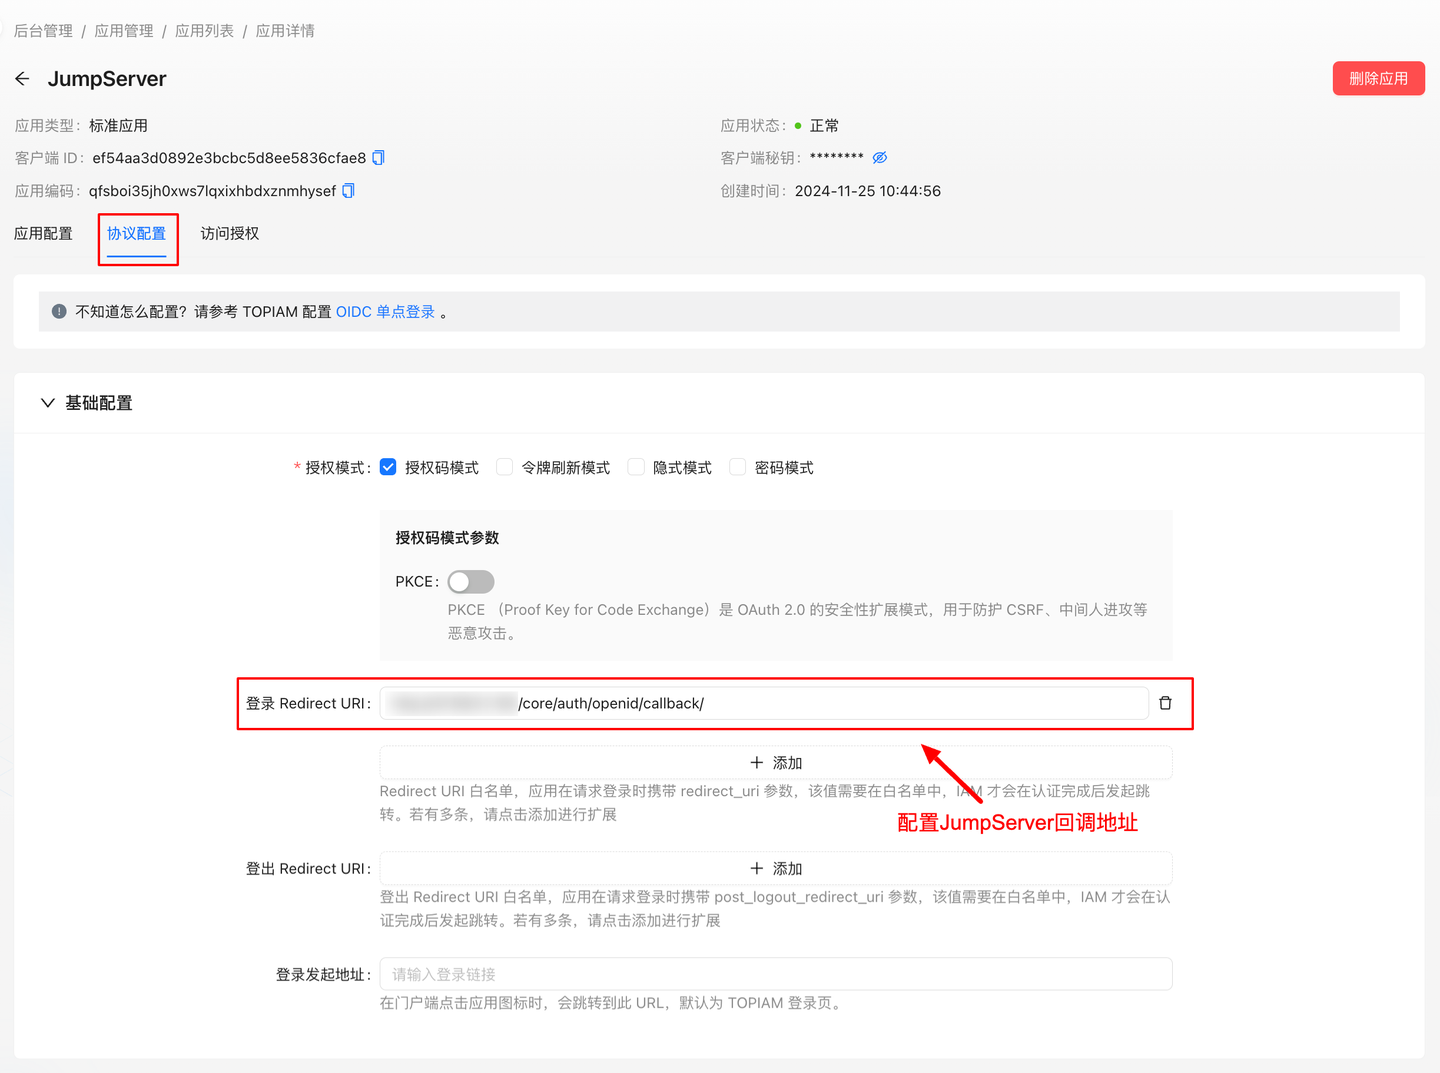Image resolution: width=1440 pixels, height=1073 pixels.
Task: Delete the login Redirect URI entry
Action: [1165, 703]
